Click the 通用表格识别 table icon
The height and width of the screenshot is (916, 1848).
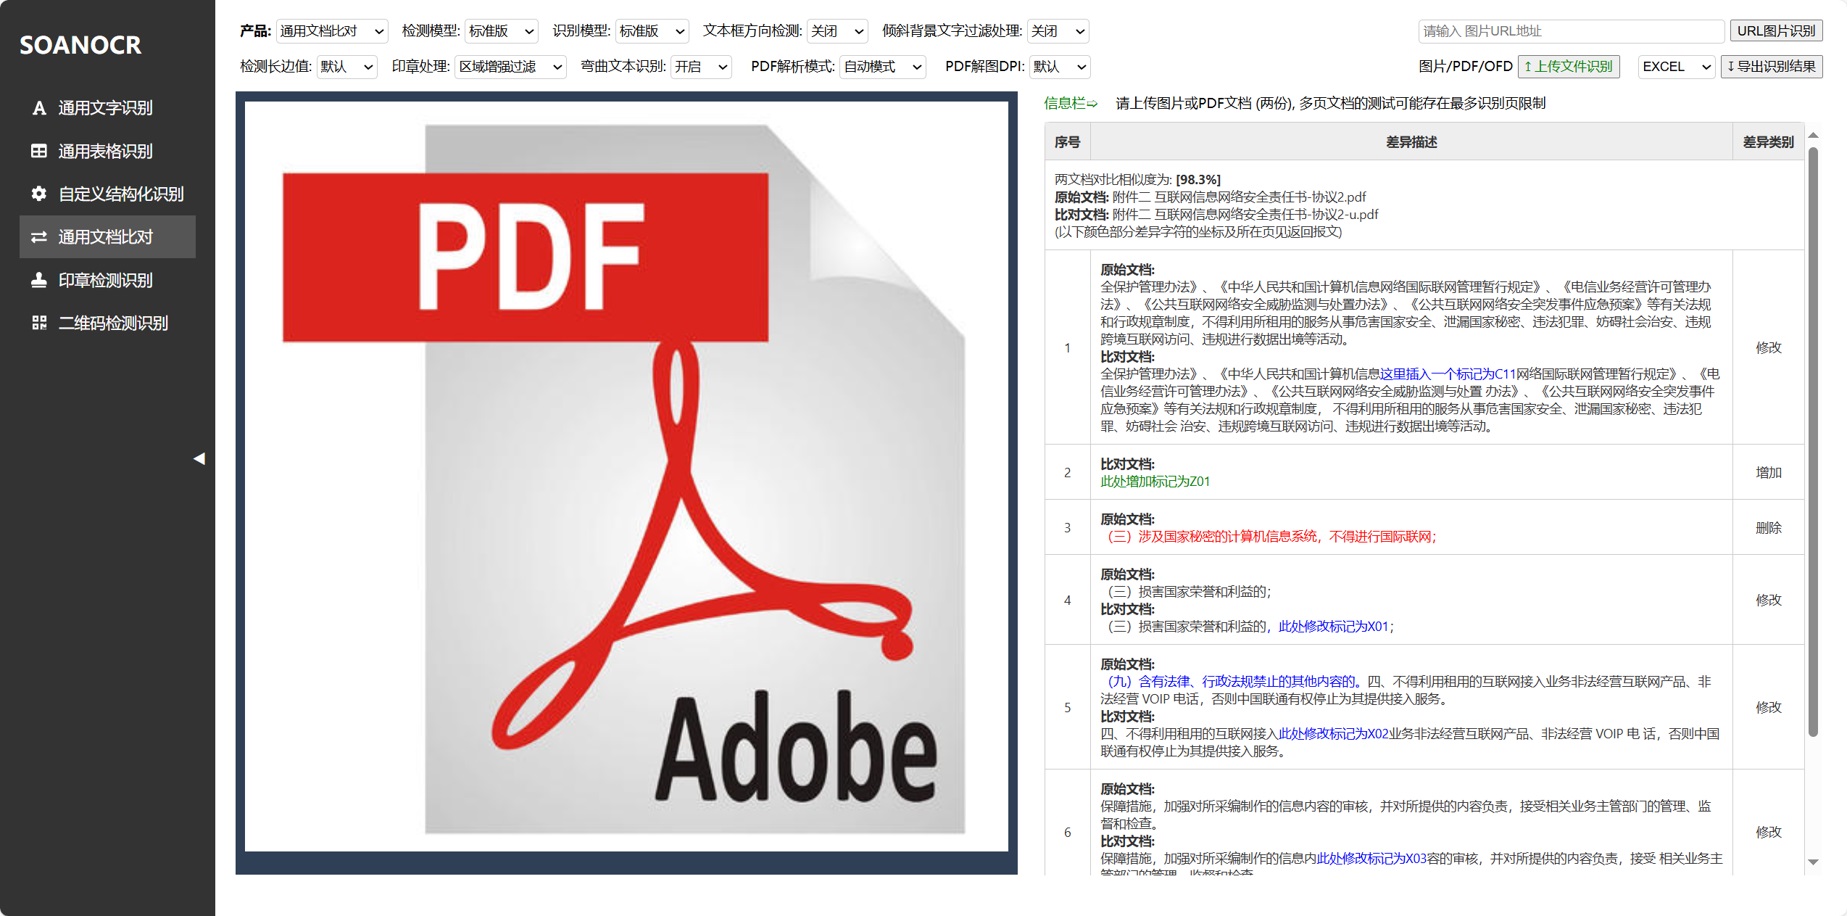click(x=39, y=151)
